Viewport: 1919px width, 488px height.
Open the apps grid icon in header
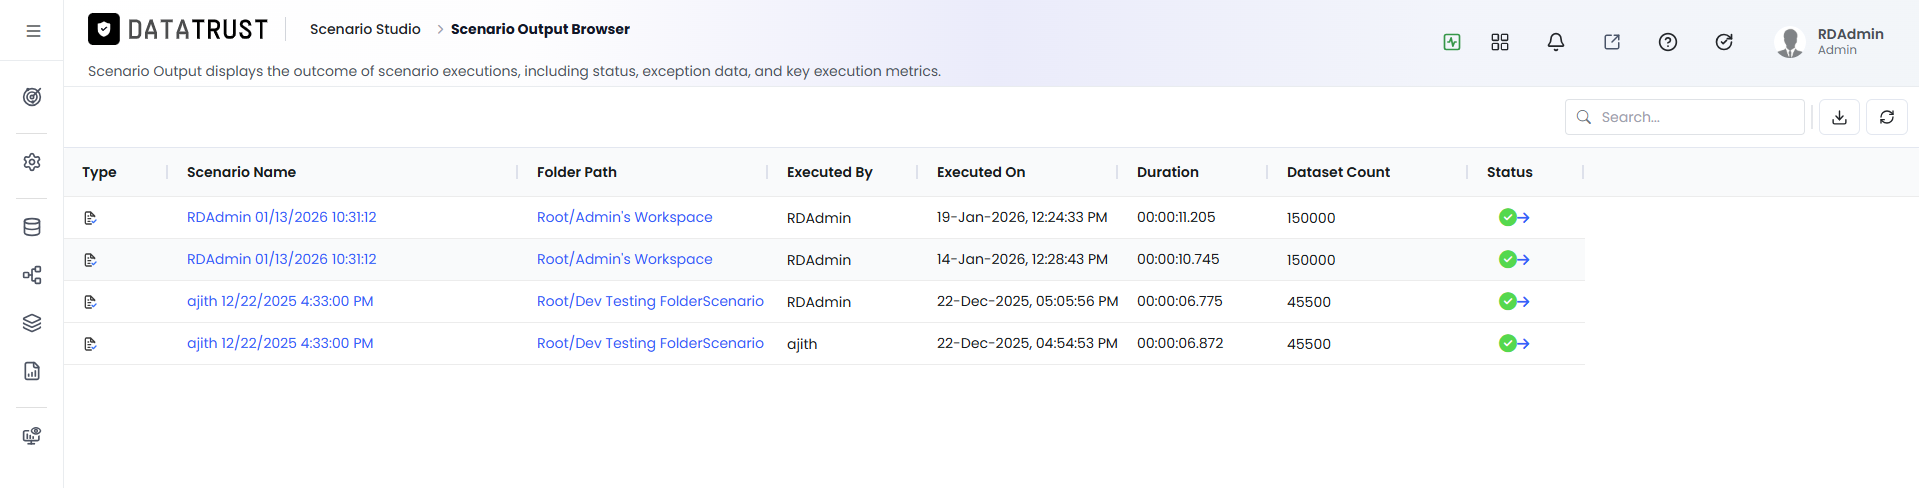[x=1500, y=42]
